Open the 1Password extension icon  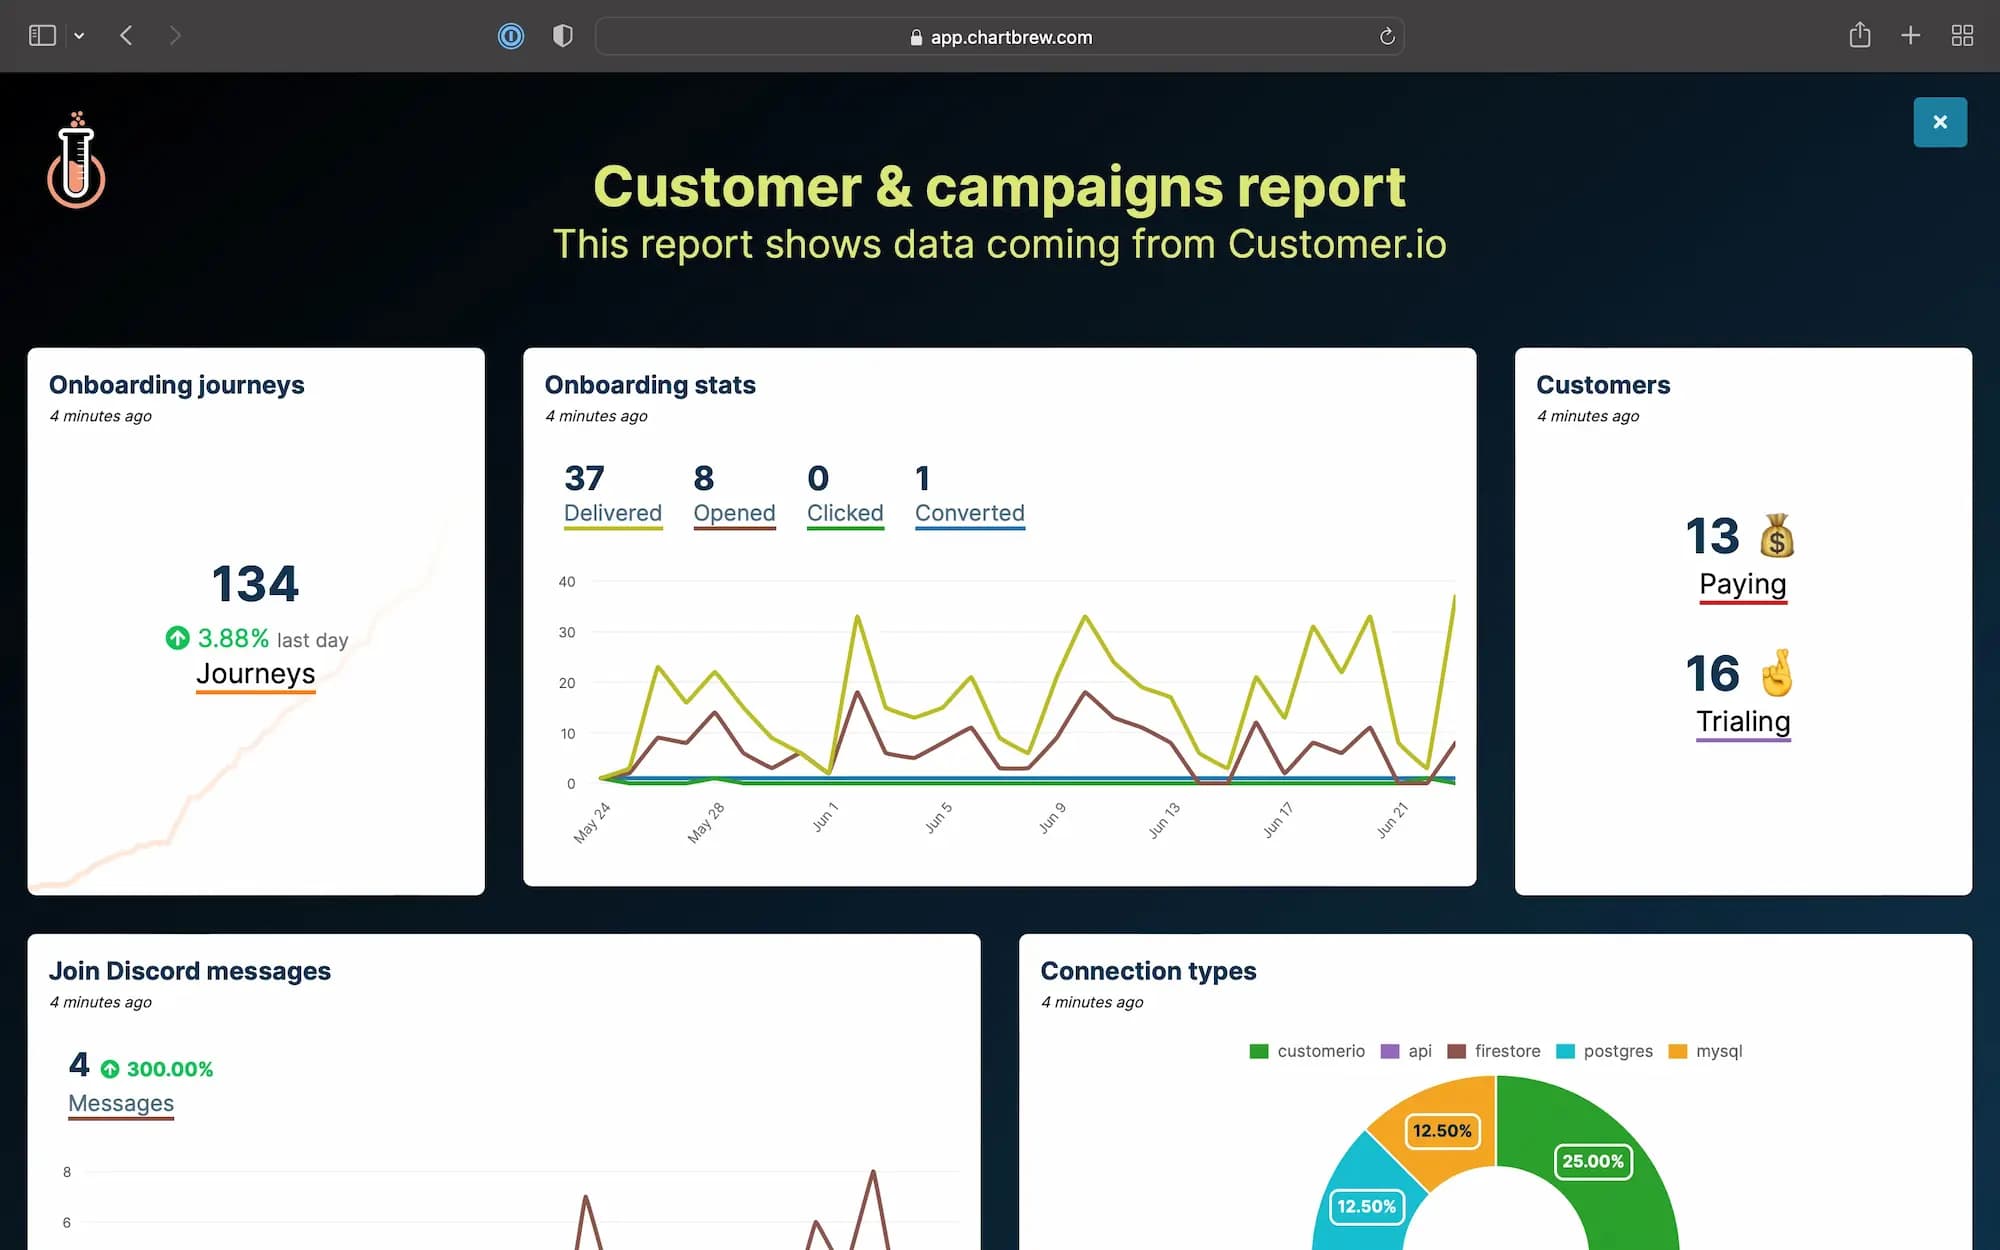(511, 36)
